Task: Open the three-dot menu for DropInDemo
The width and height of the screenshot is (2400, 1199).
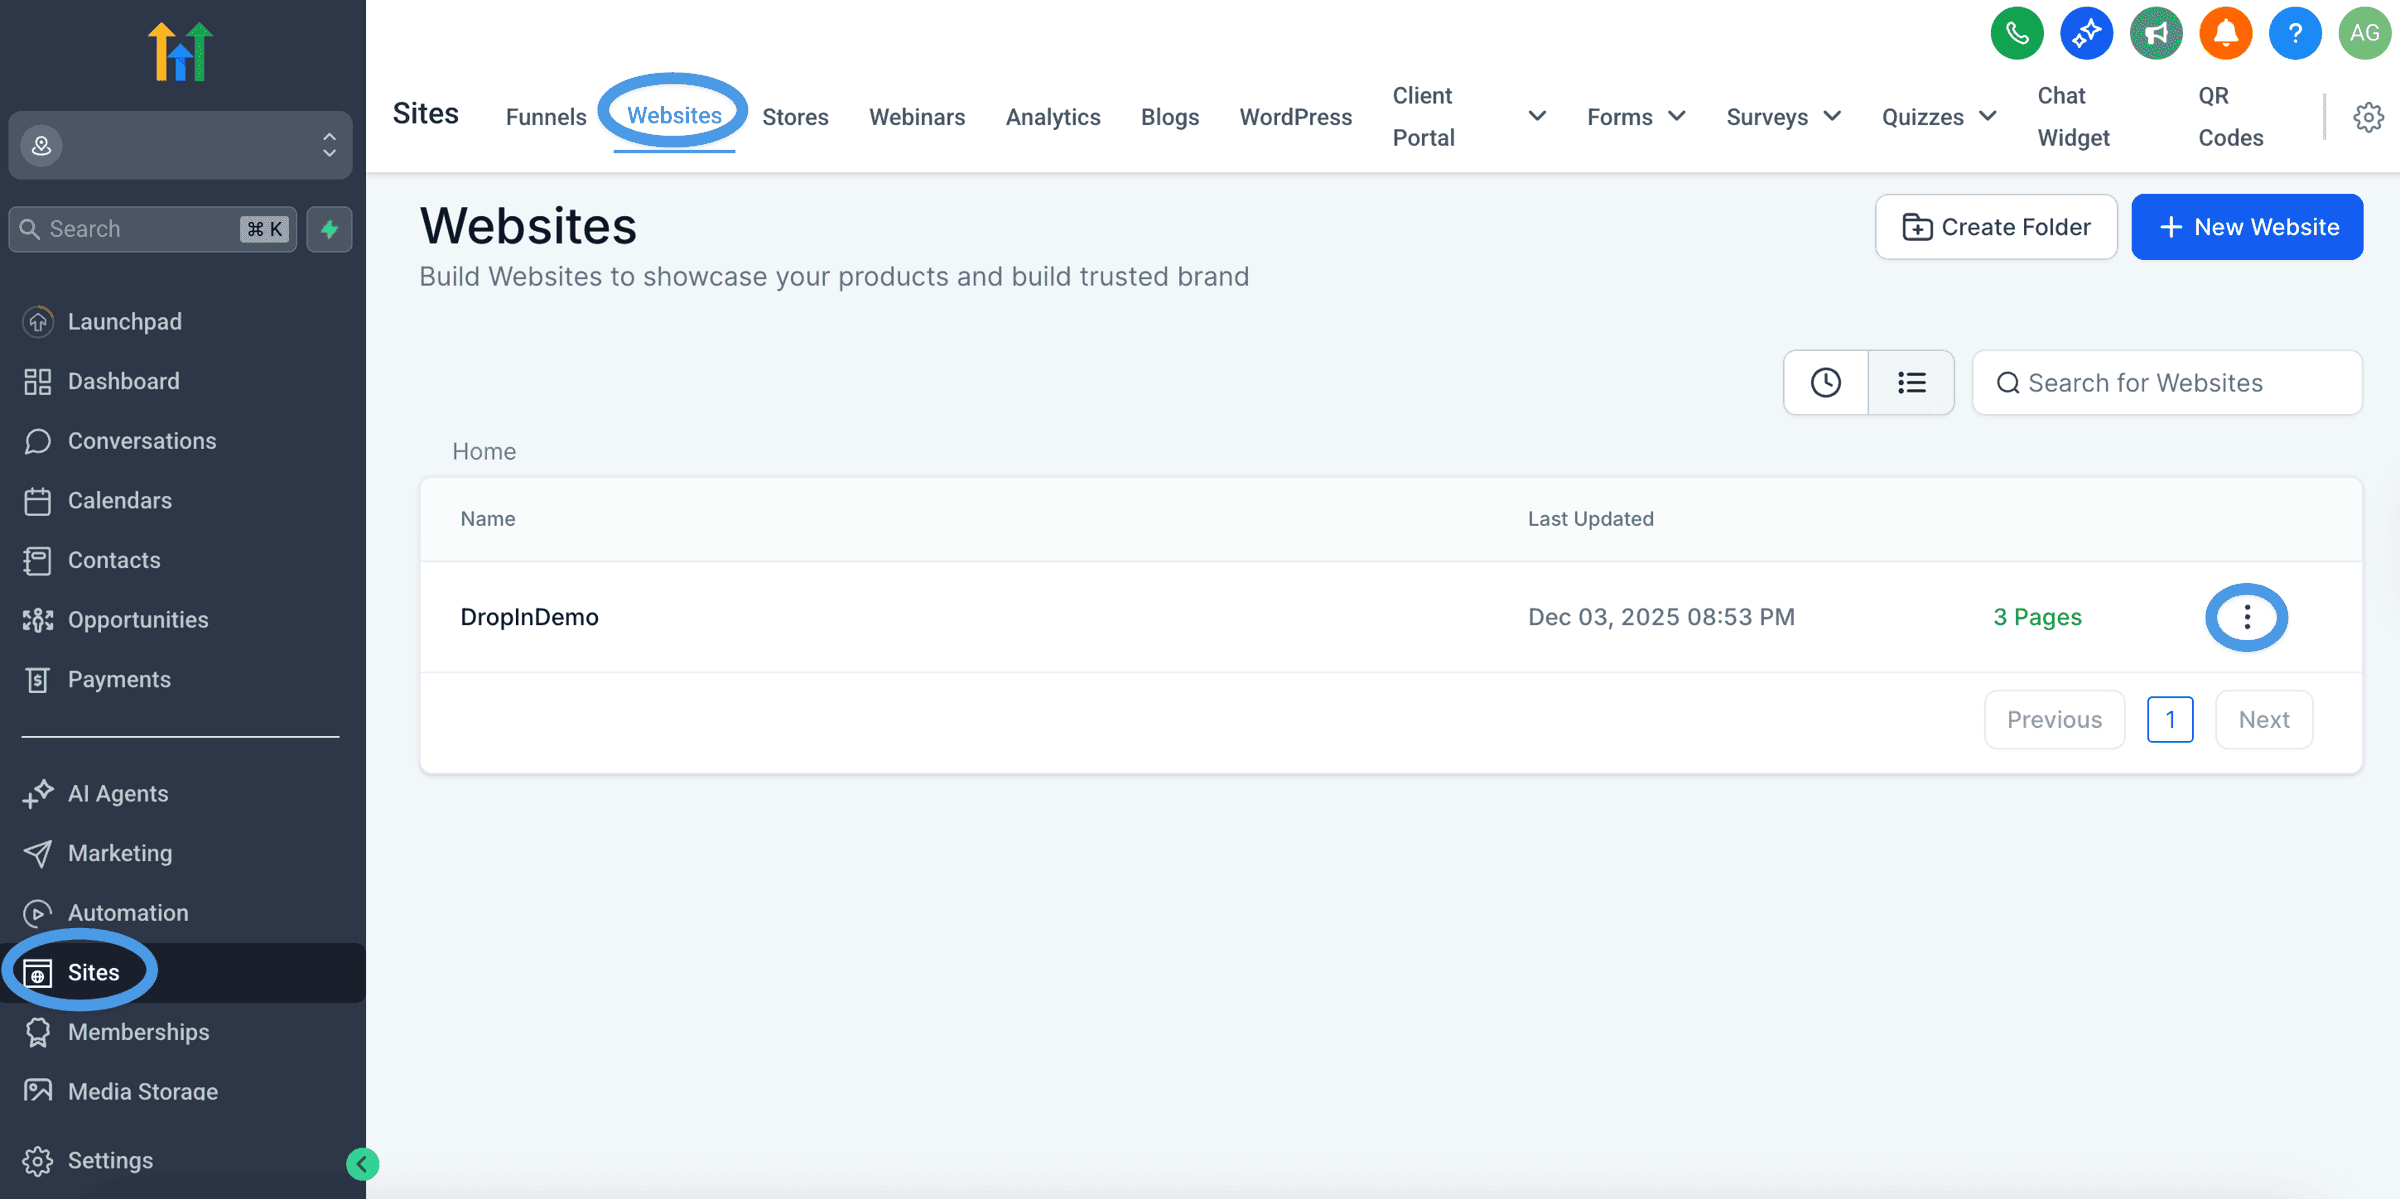Action: click(2247, 617)
